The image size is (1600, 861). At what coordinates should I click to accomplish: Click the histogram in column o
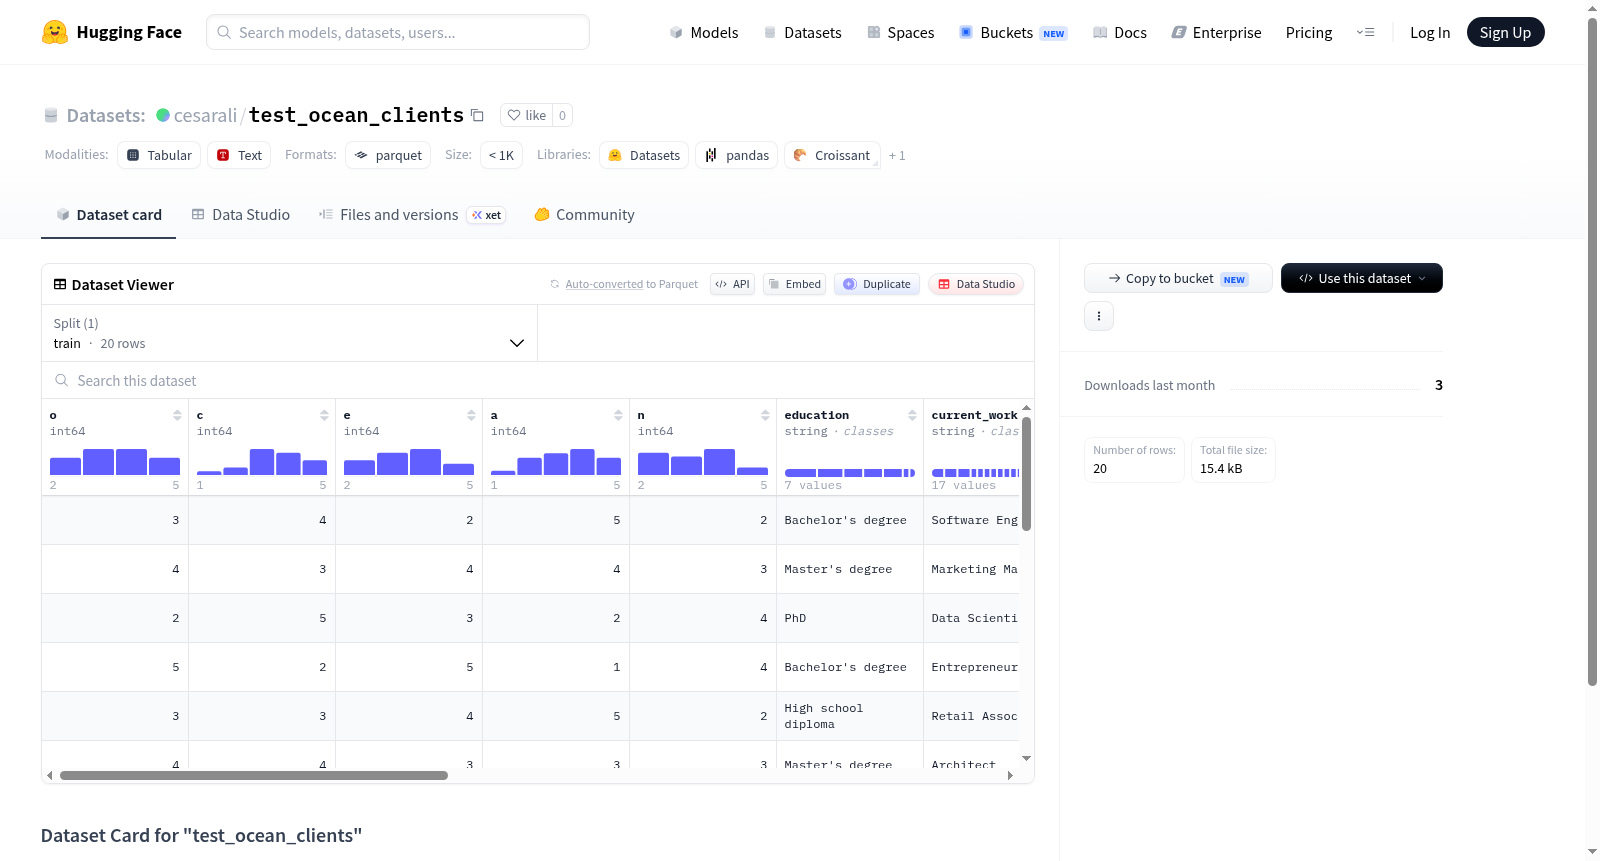click(x=115, y=462)
